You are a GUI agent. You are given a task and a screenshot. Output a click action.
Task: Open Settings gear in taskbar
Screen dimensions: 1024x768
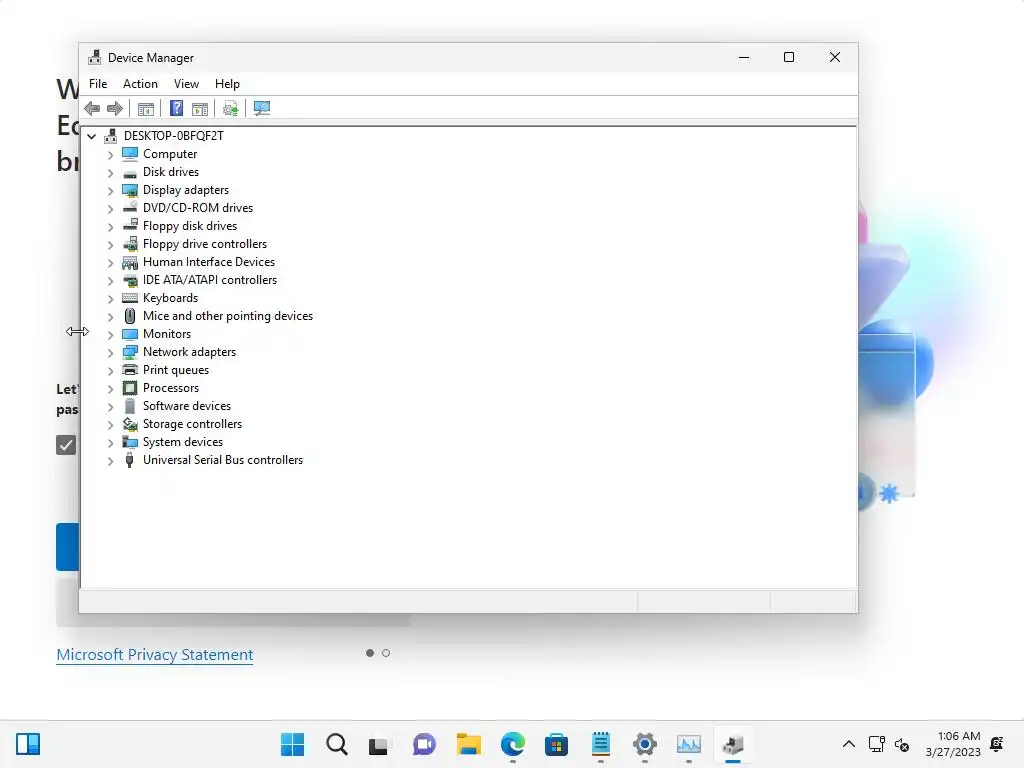(645, 744)
